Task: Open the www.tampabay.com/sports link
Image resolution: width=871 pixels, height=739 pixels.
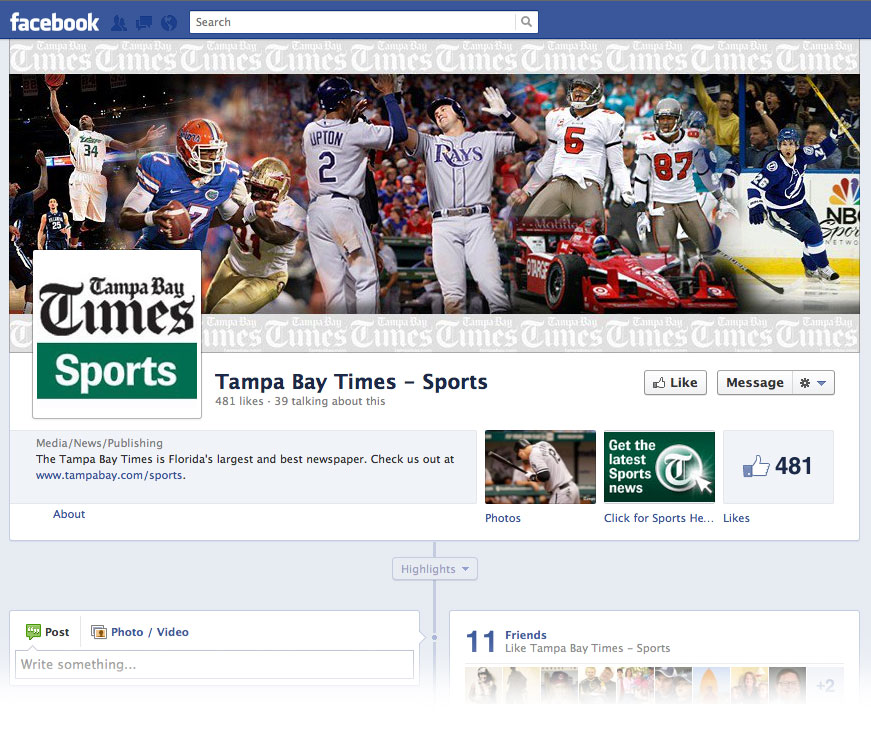Action: click(x=109, y=475)
